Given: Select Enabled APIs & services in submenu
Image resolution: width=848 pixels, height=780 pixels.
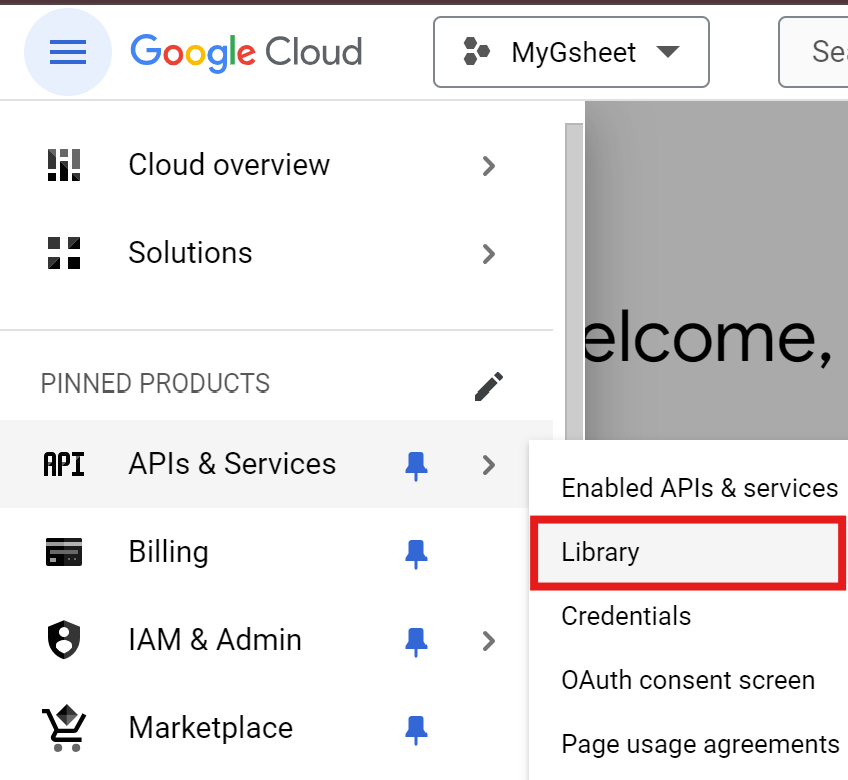Looking at the screenshot, I should coord(688,488).
